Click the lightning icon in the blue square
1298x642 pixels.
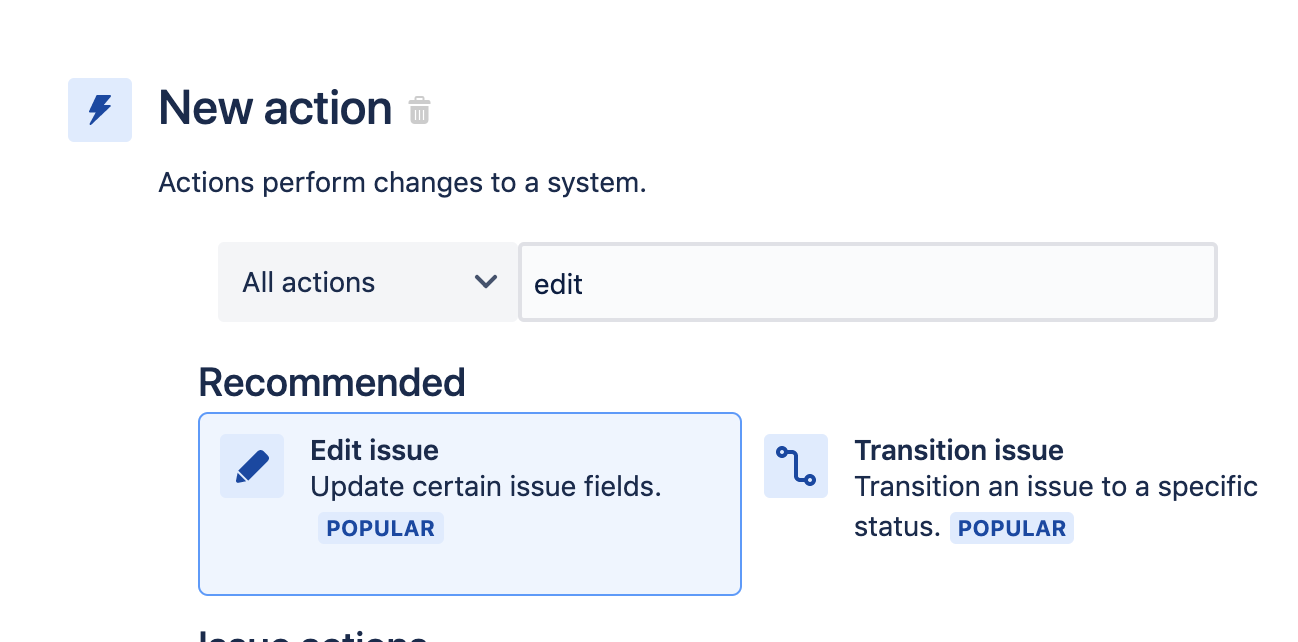tap(100, 110)
